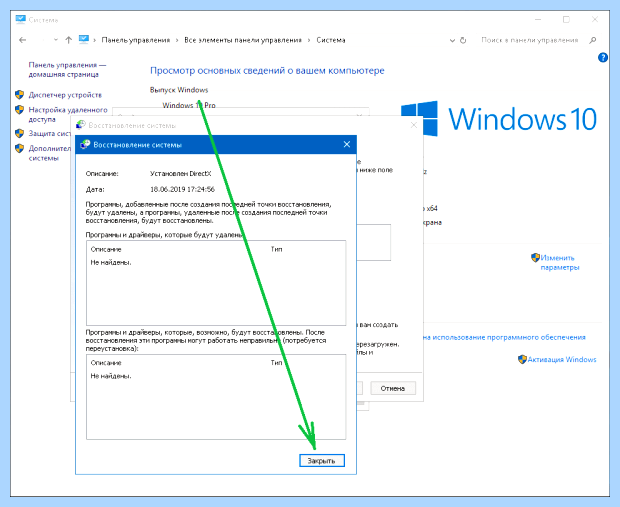Select Не найдены in the deleted programs list
The image size is (620, 507).
tap(111, 263)
